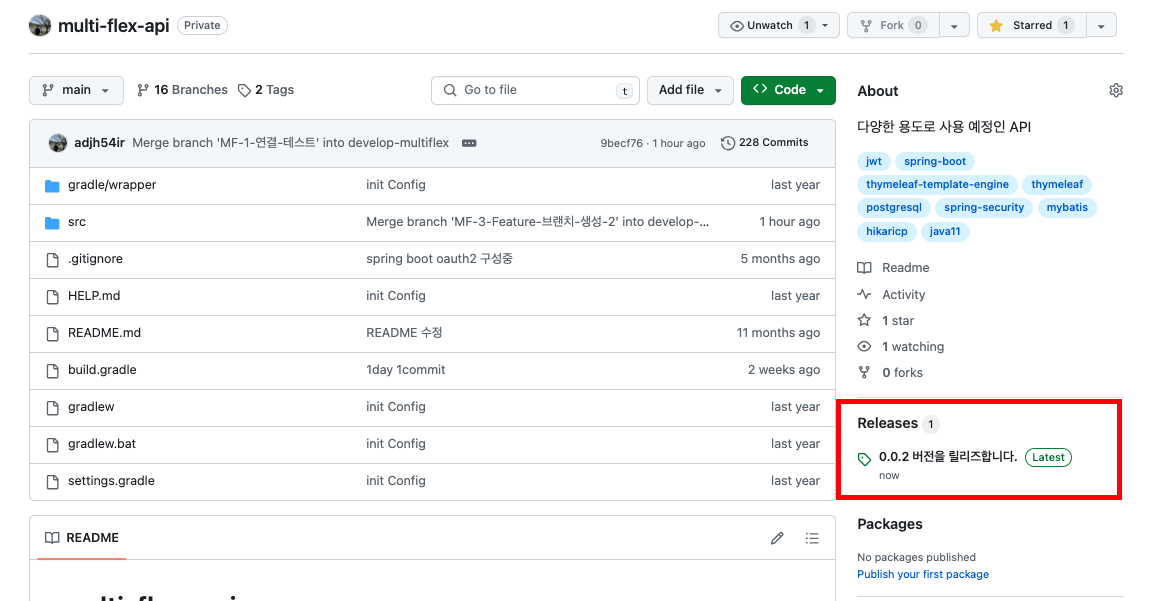Viewport: 1154px width, 601px height.
Task: Open the jwt topic tag
Action: [x=874, y=161]
